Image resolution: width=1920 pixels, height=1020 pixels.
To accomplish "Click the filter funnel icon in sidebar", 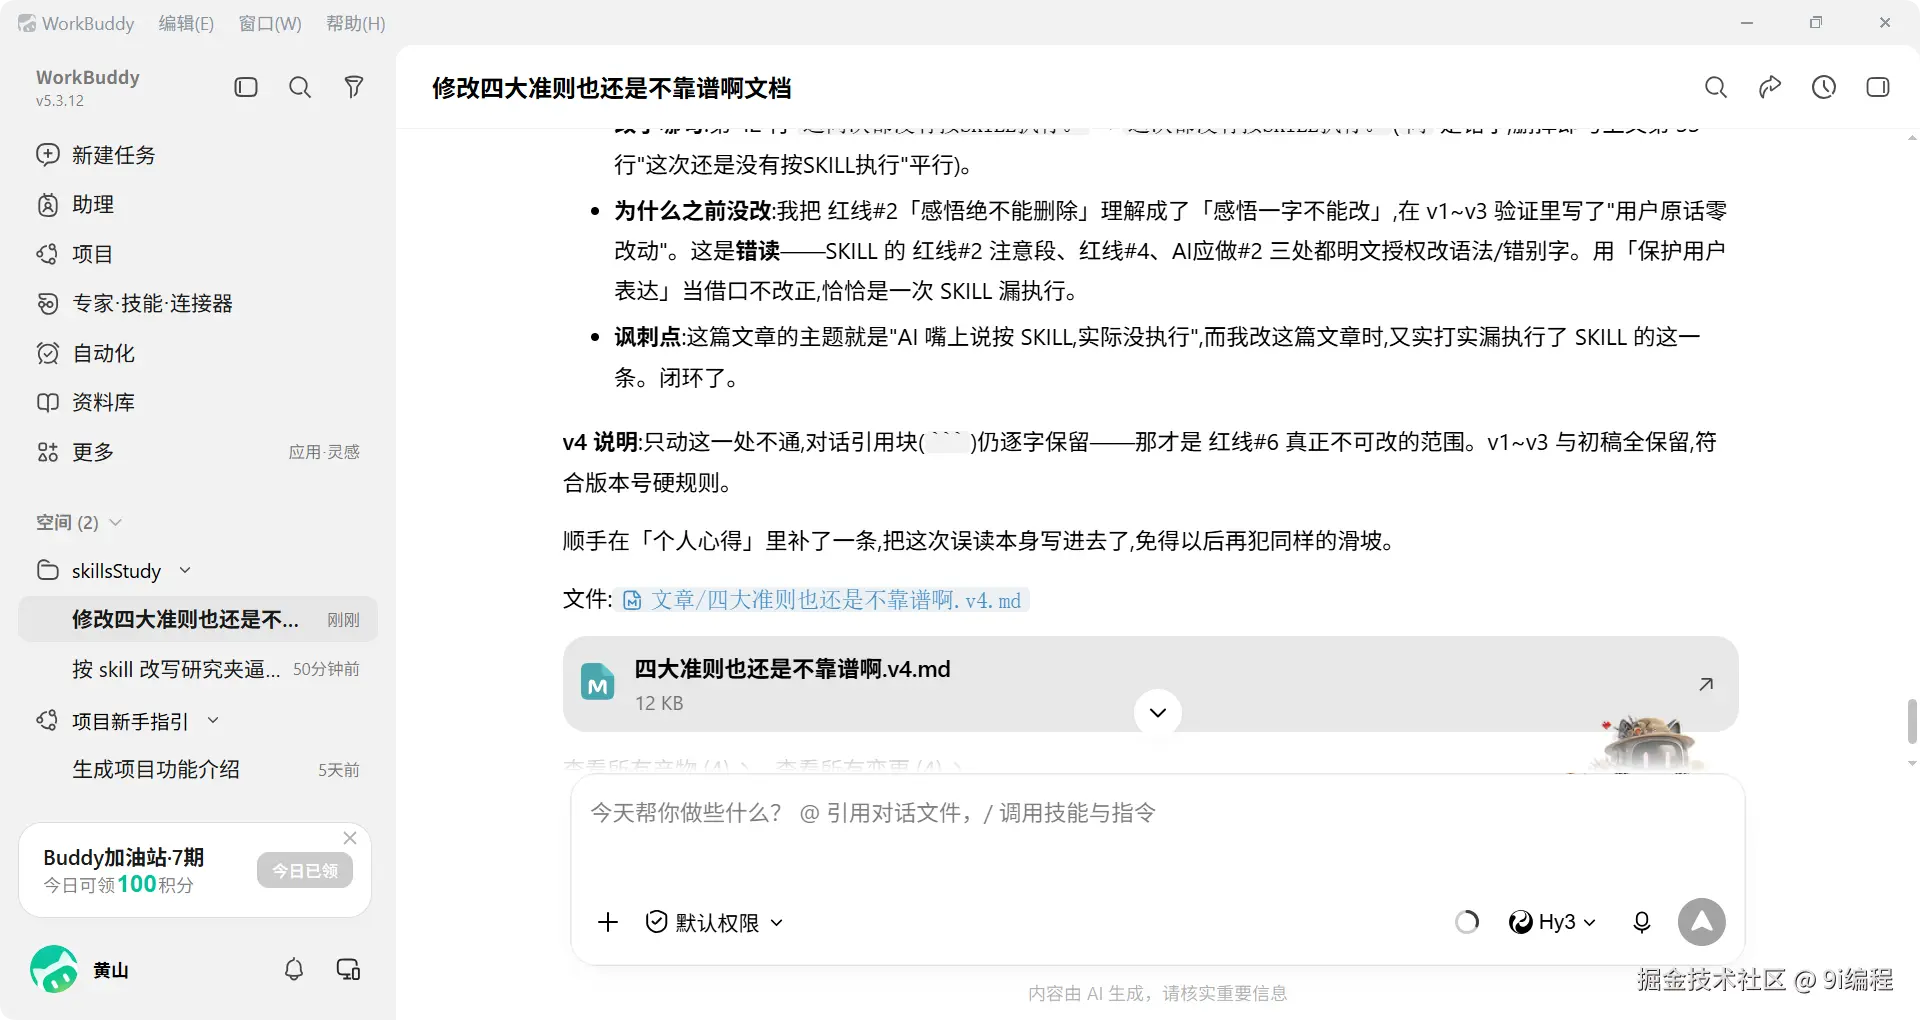I will pyautogui.click(x=354, y=87).
